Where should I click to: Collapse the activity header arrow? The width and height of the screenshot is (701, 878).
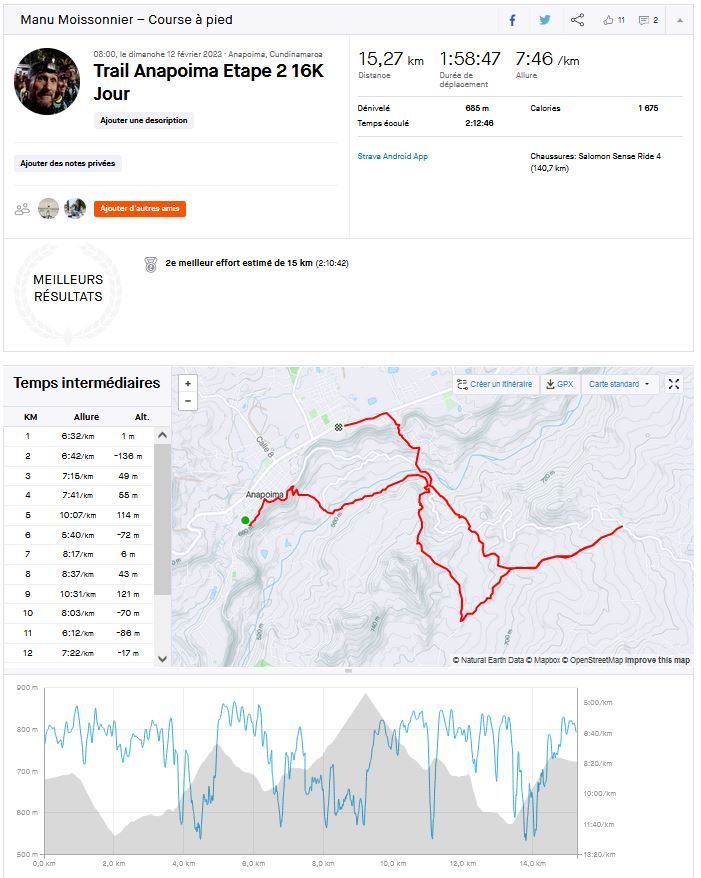pos(680,20)
